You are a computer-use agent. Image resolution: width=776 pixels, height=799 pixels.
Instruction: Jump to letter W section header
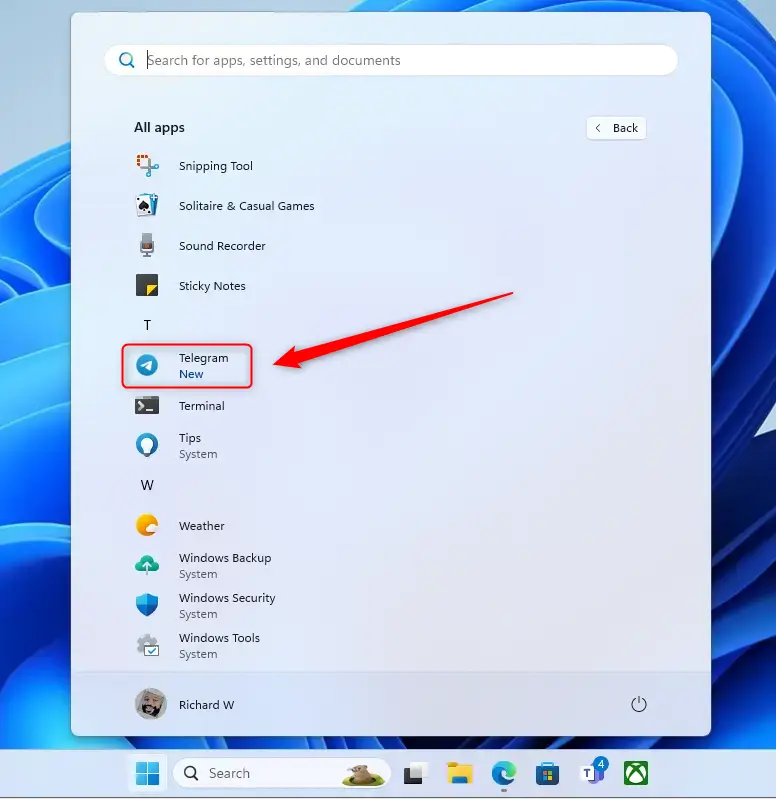[x=147, y=485]
